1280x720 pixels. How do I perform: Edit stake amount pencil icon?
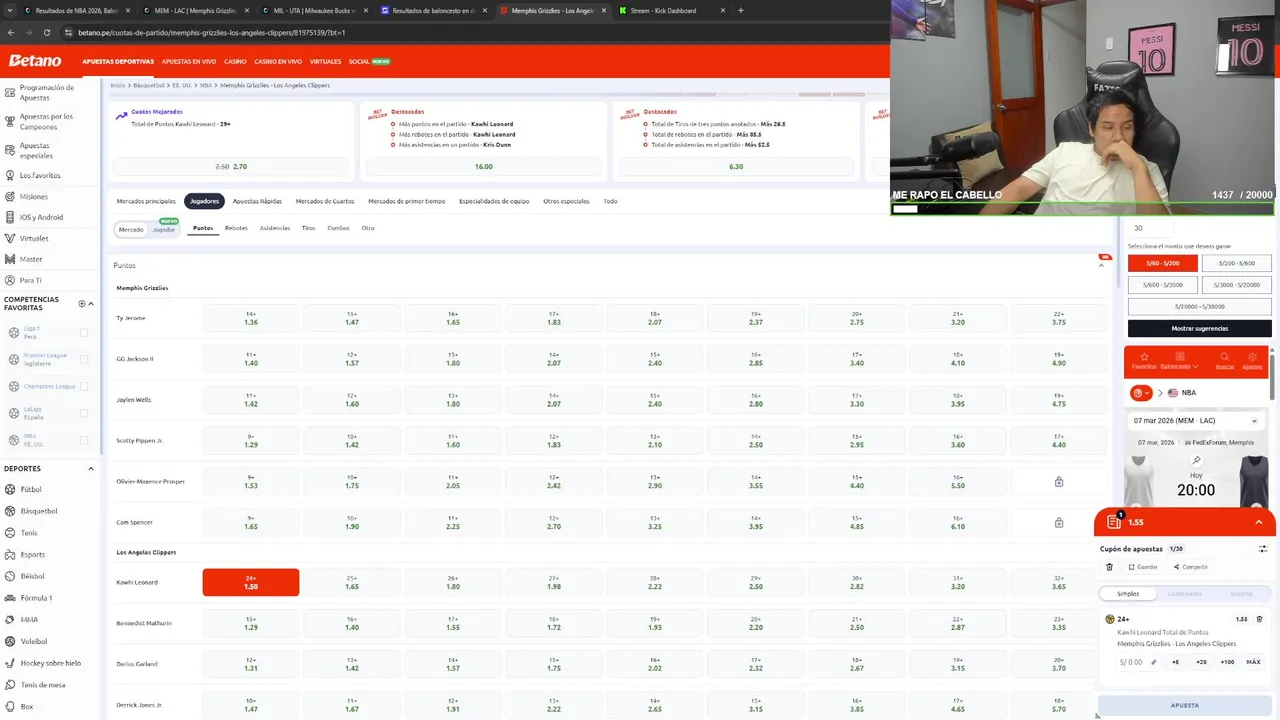(x=1153, y=662)
